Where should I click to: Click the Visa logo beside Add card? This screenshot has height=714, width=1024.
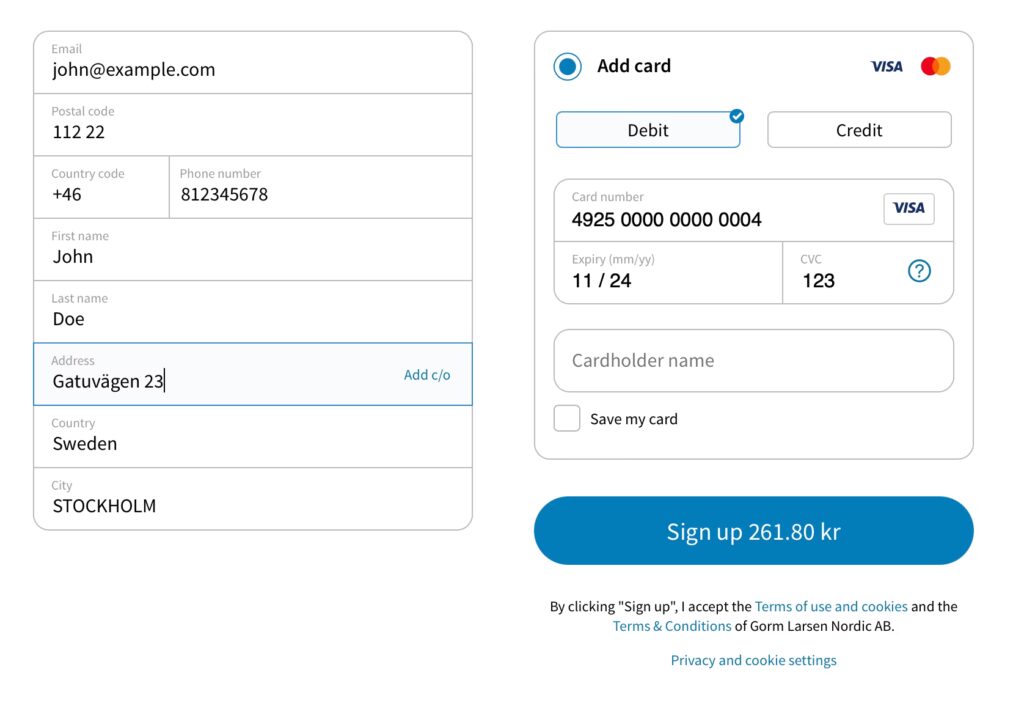pyautogui.click(x=886, y=67)
